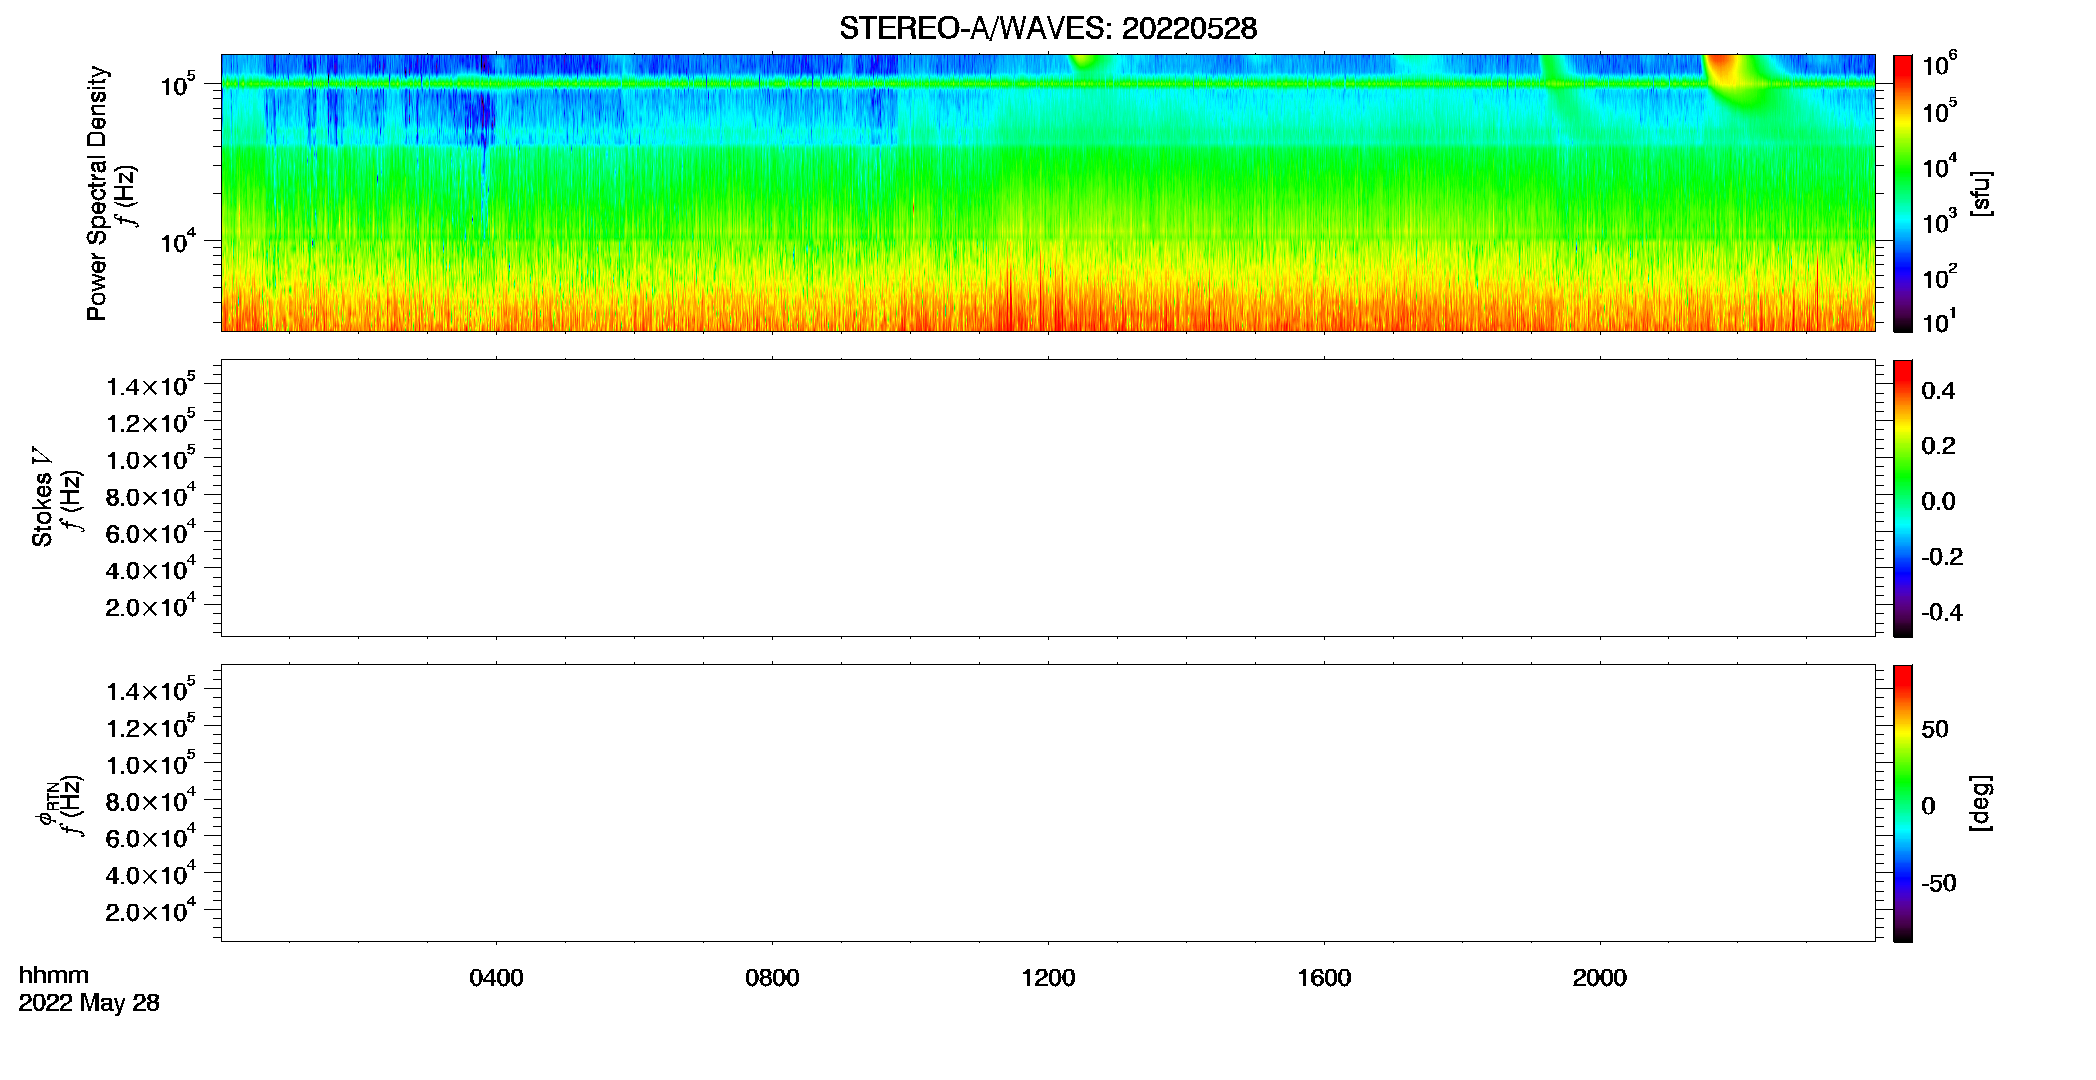This screenshot has height=1080, width=2096.
Task: Click the phi RTN degree colorbar
Action: point(1903,803)
